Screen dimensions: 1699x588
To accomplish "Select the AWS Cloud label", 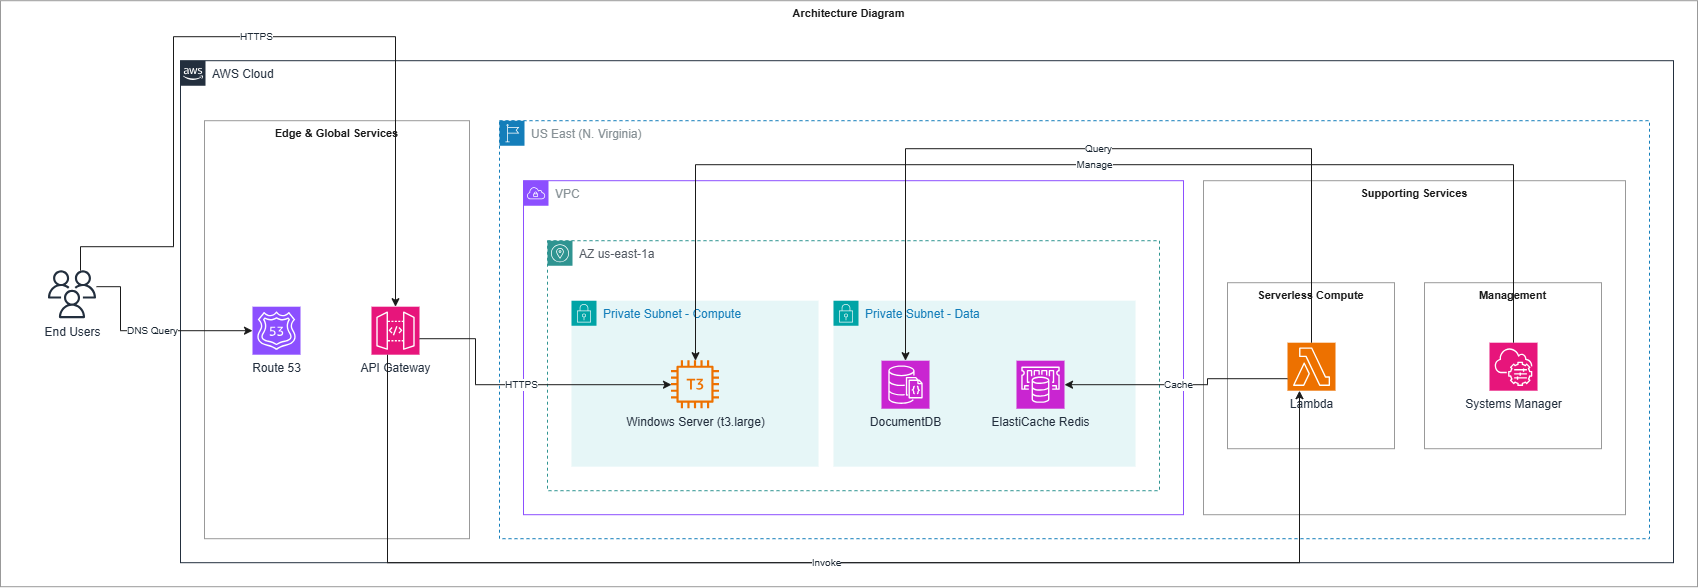I will 243,74.
